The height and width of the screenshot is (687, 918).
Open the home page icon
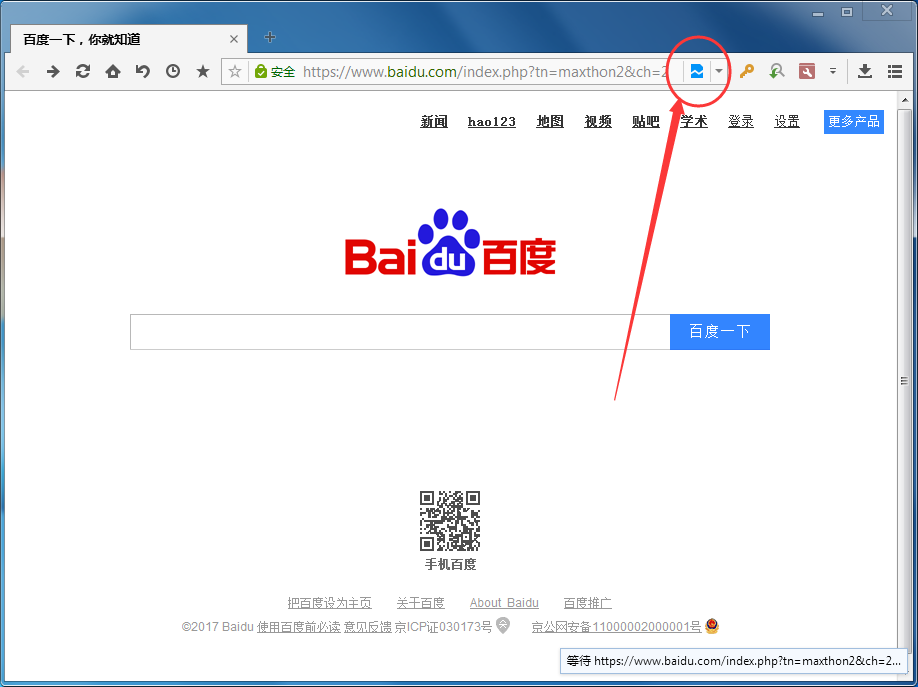click(113, 71)
